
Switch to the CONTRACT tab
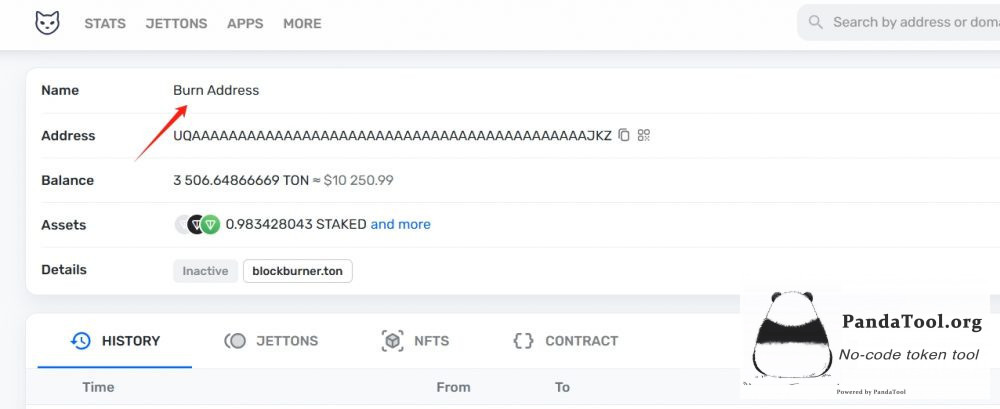coord(566,341)
